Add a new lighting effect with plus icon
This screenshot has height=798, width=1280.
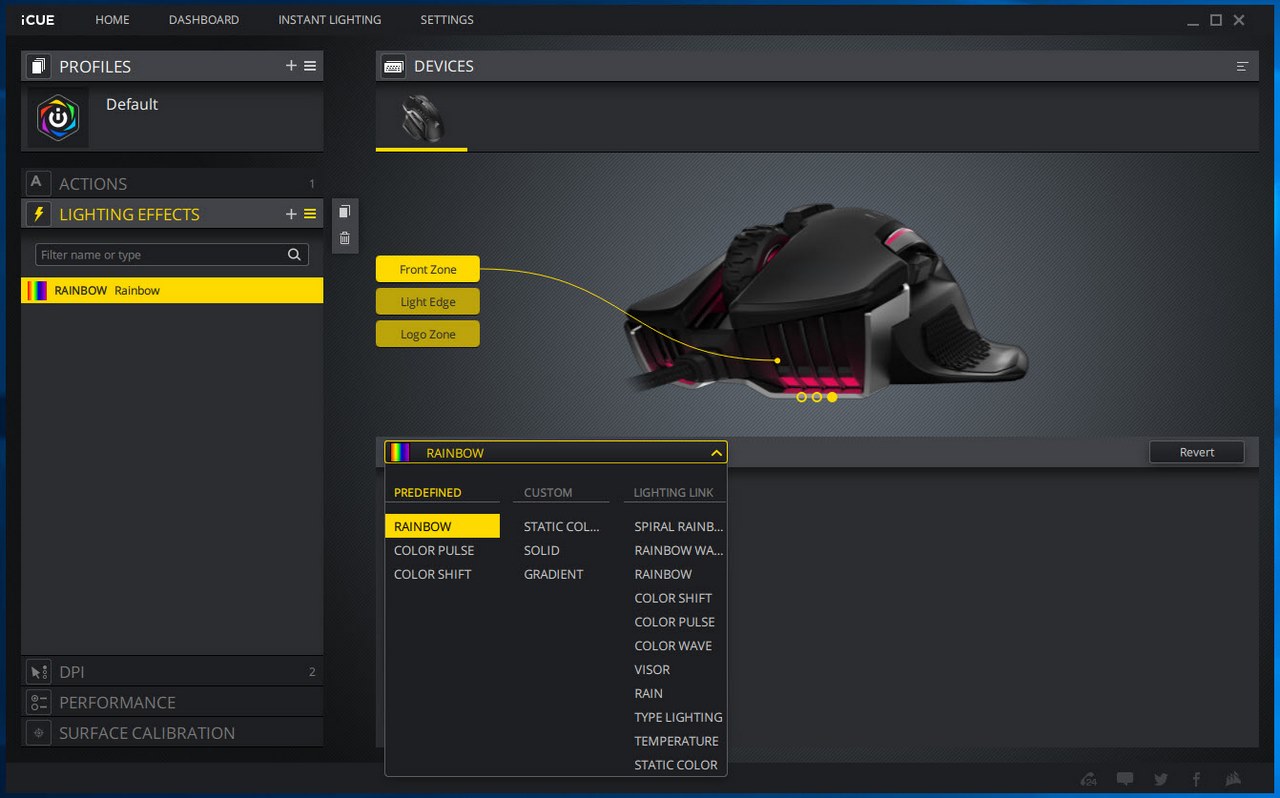coord(291,214)
